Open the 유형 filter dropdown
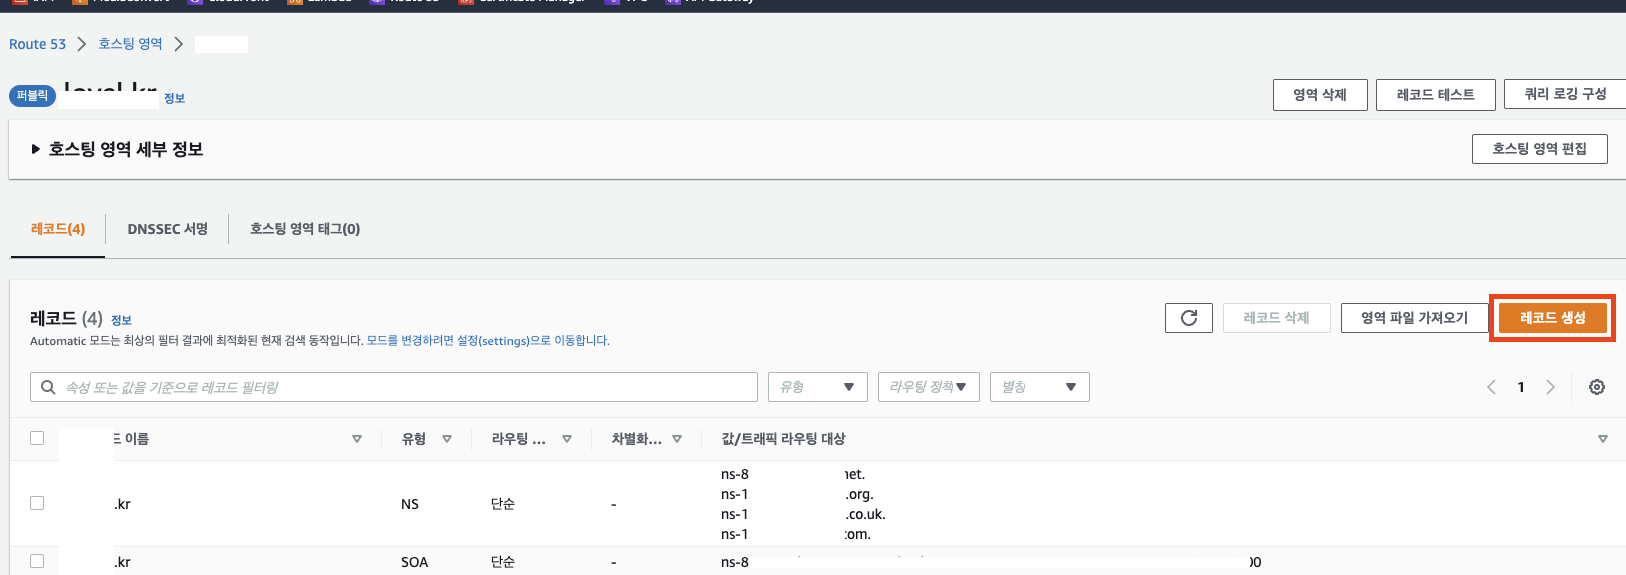 [817, 387]
